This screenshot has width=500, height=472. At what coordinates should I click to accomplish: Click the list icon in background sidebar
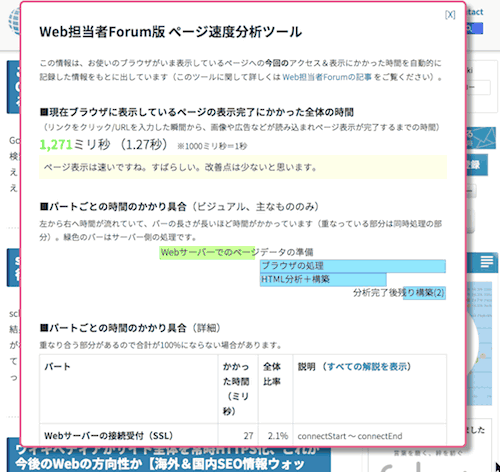(x=487, y=262)
